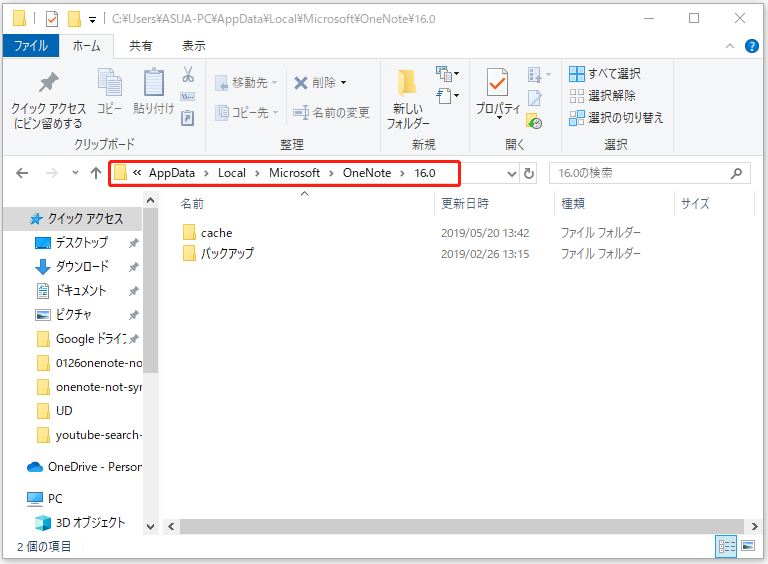Open the Easy access menu icon
The image size is (768, 564).
(447, 96)
